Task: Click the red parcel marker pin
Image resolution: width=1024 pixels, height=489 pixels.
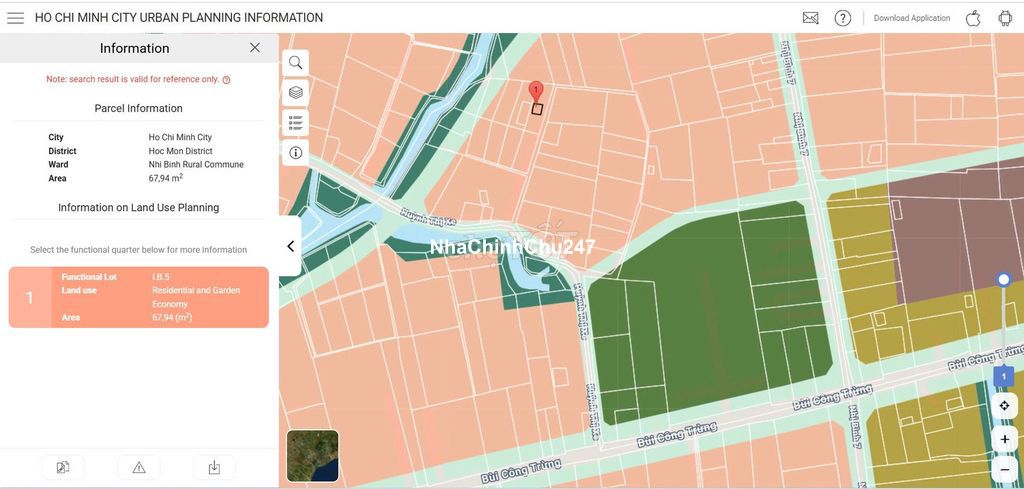Action: pyautogui.click(x=536, y=91)
